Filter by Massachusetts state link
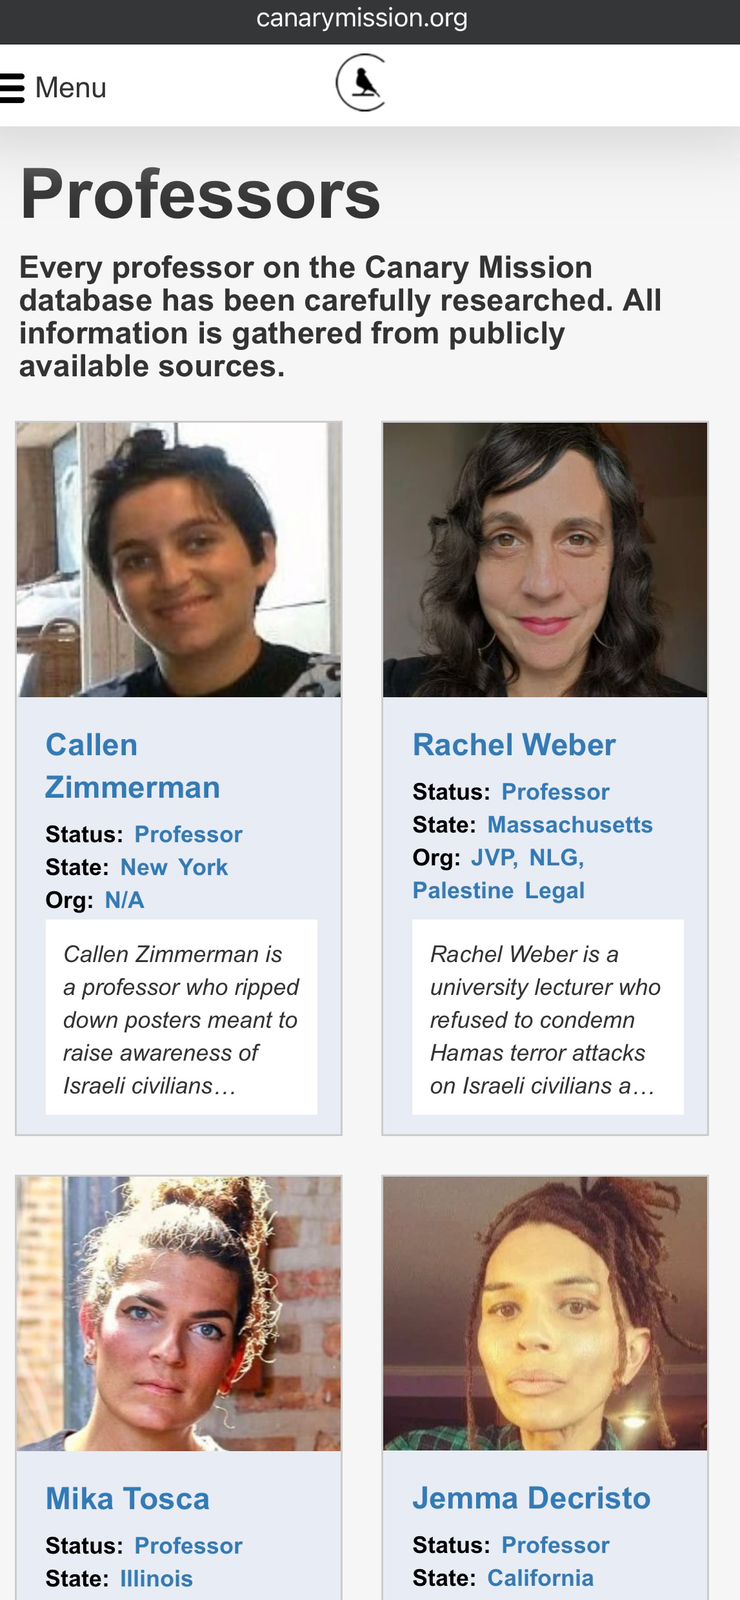Screen dimensions: 740x1600 (x=570, y=825)
